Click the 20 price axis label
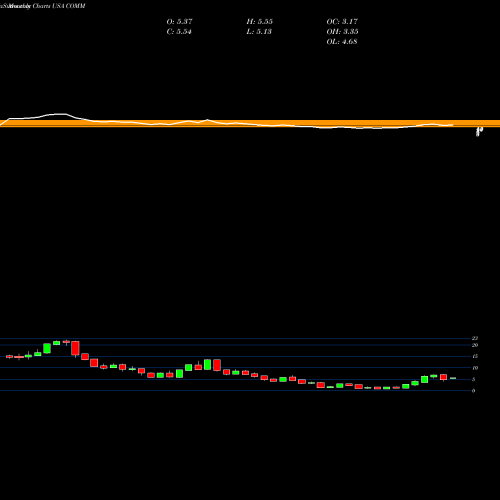This screenshot has width=500, height=500. click(475, 345)
